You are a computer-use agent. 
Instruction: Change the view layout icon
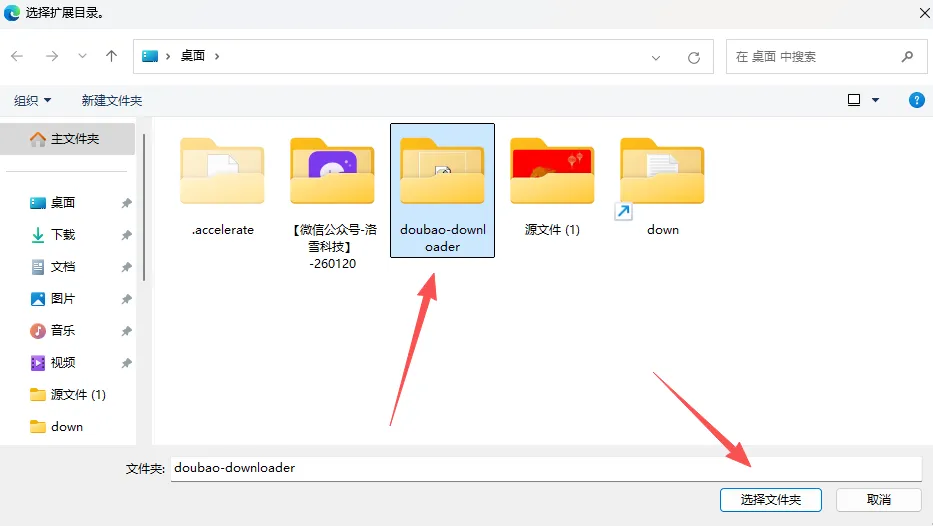pyautogui.click(x=854, y=100)
